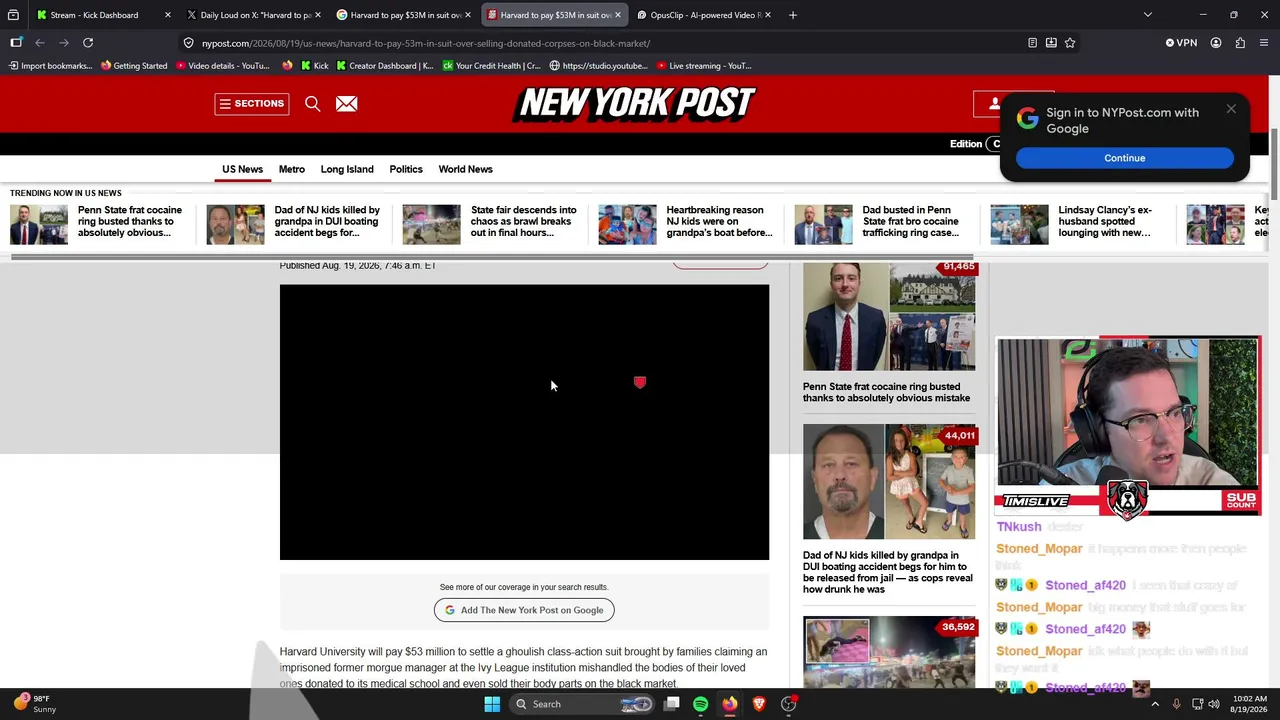The image size is (1280, 720).
Task: Open the Live streaming YouTube bookmark
Action: (x=703, y=66)
